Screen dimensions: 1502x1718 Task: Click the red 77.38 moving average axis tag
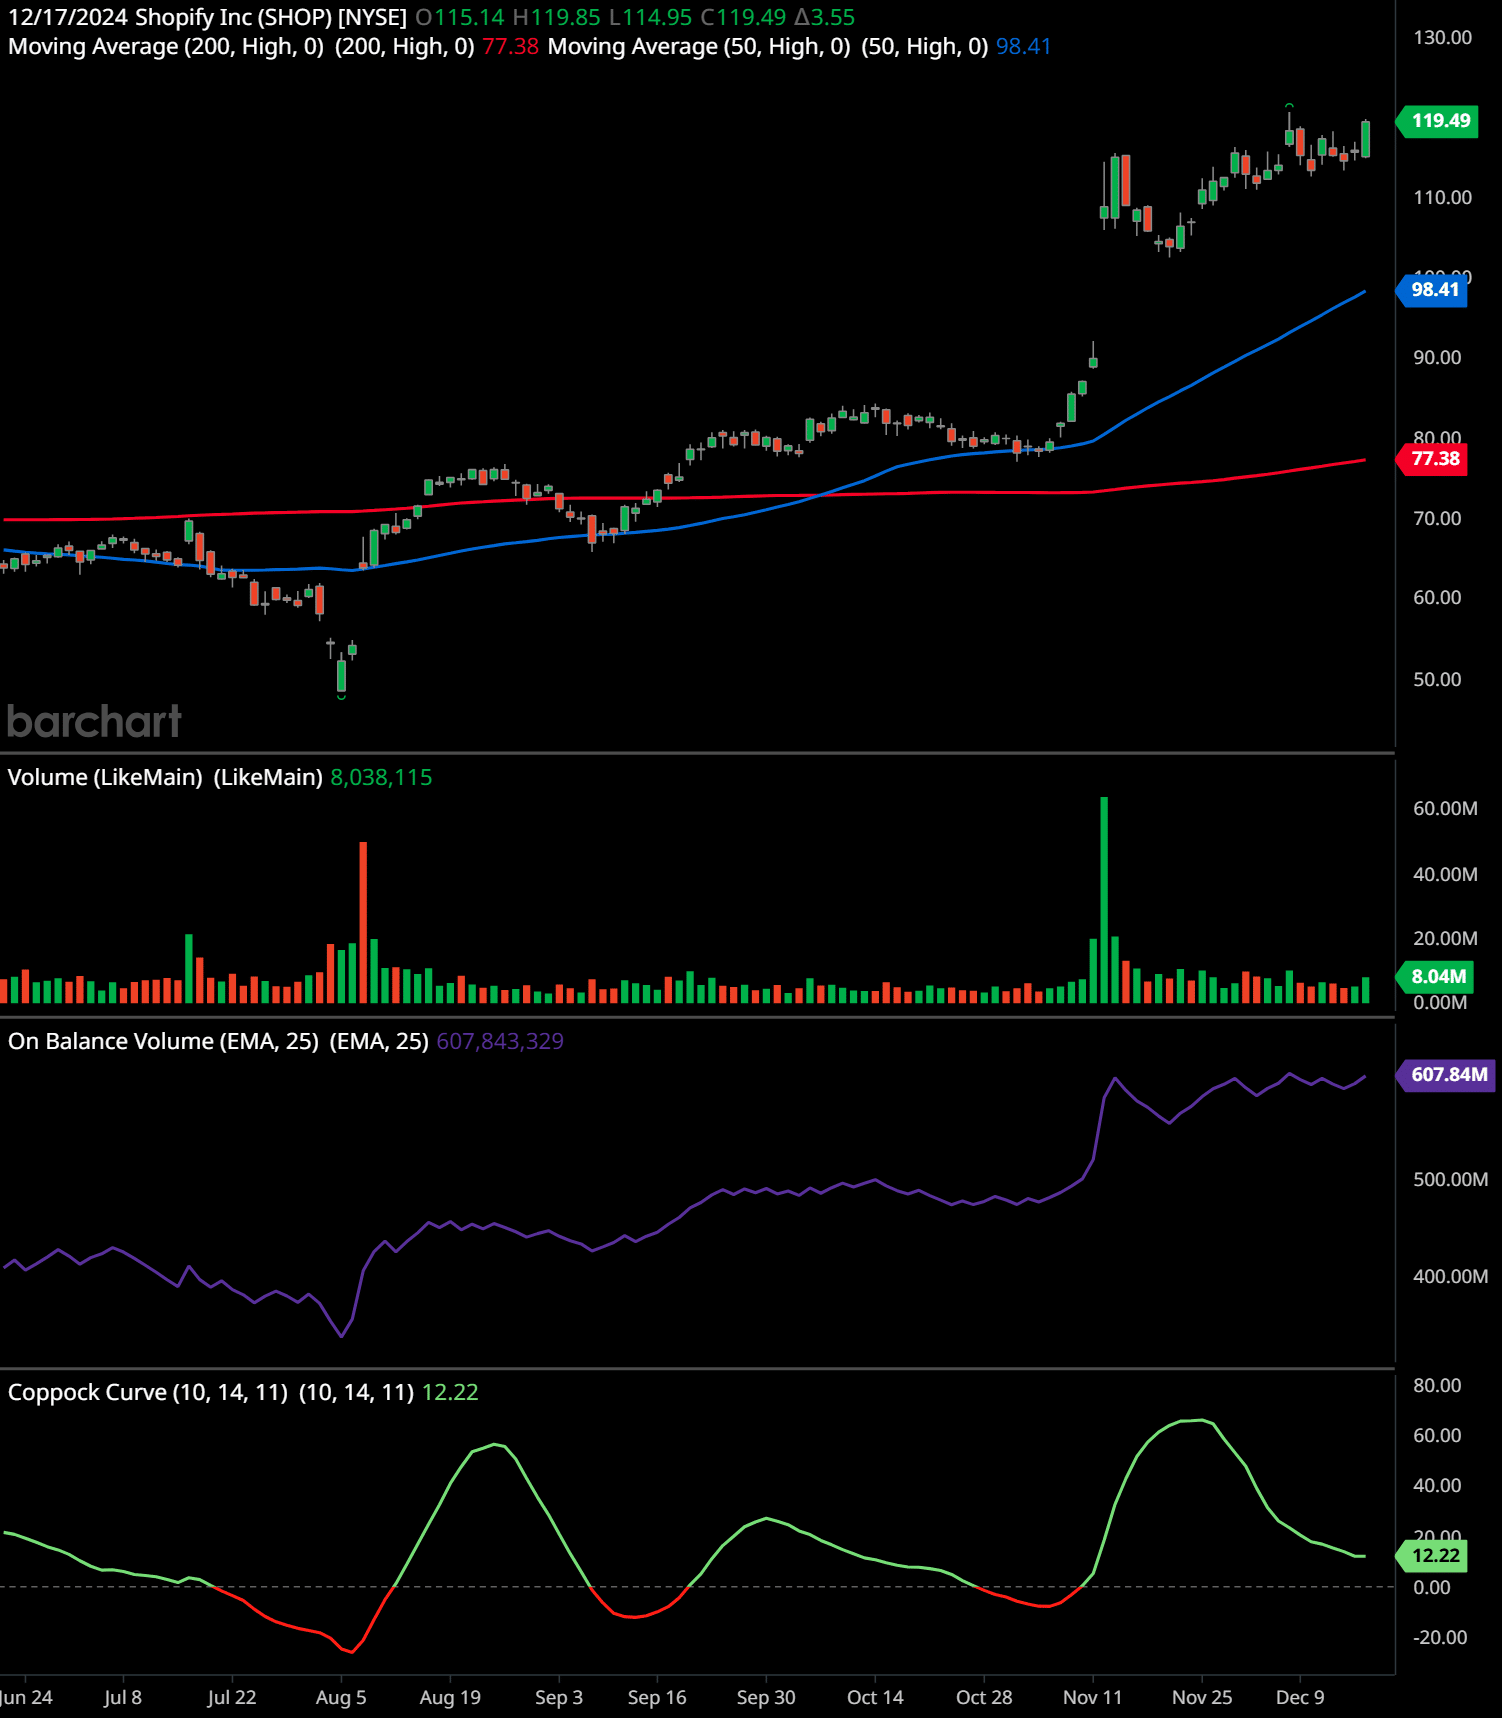pos(1434,459)
